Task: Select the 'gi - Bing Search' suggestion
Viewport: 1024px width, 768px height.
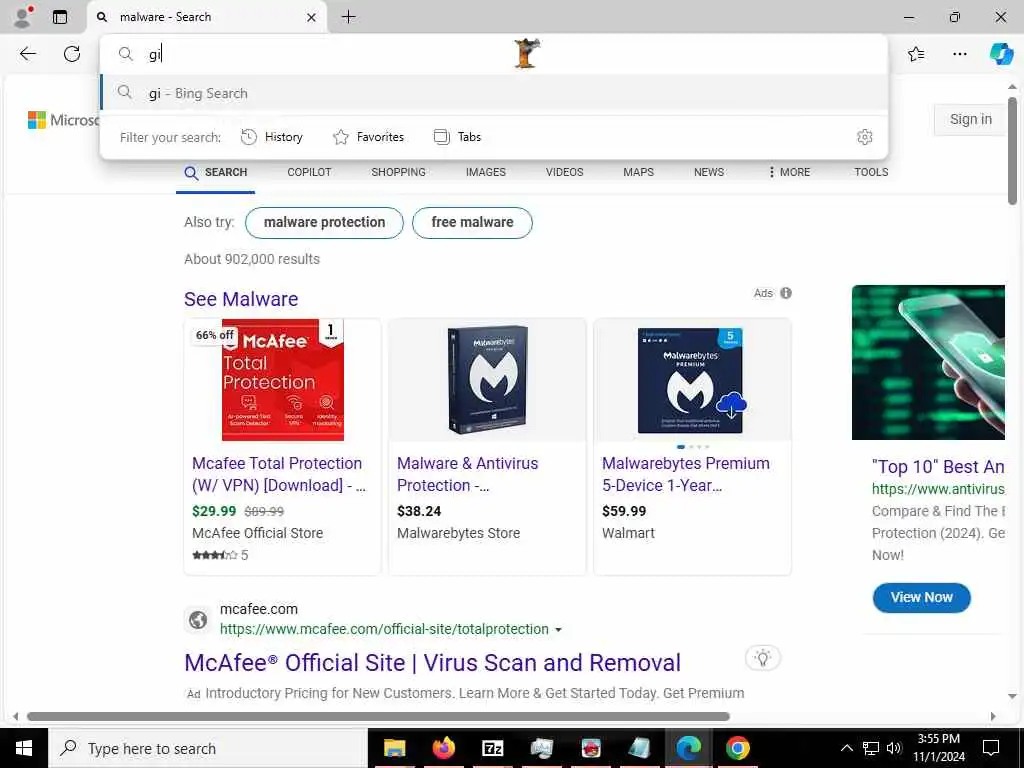Action: pyautogui.click(x=494, y=93)
